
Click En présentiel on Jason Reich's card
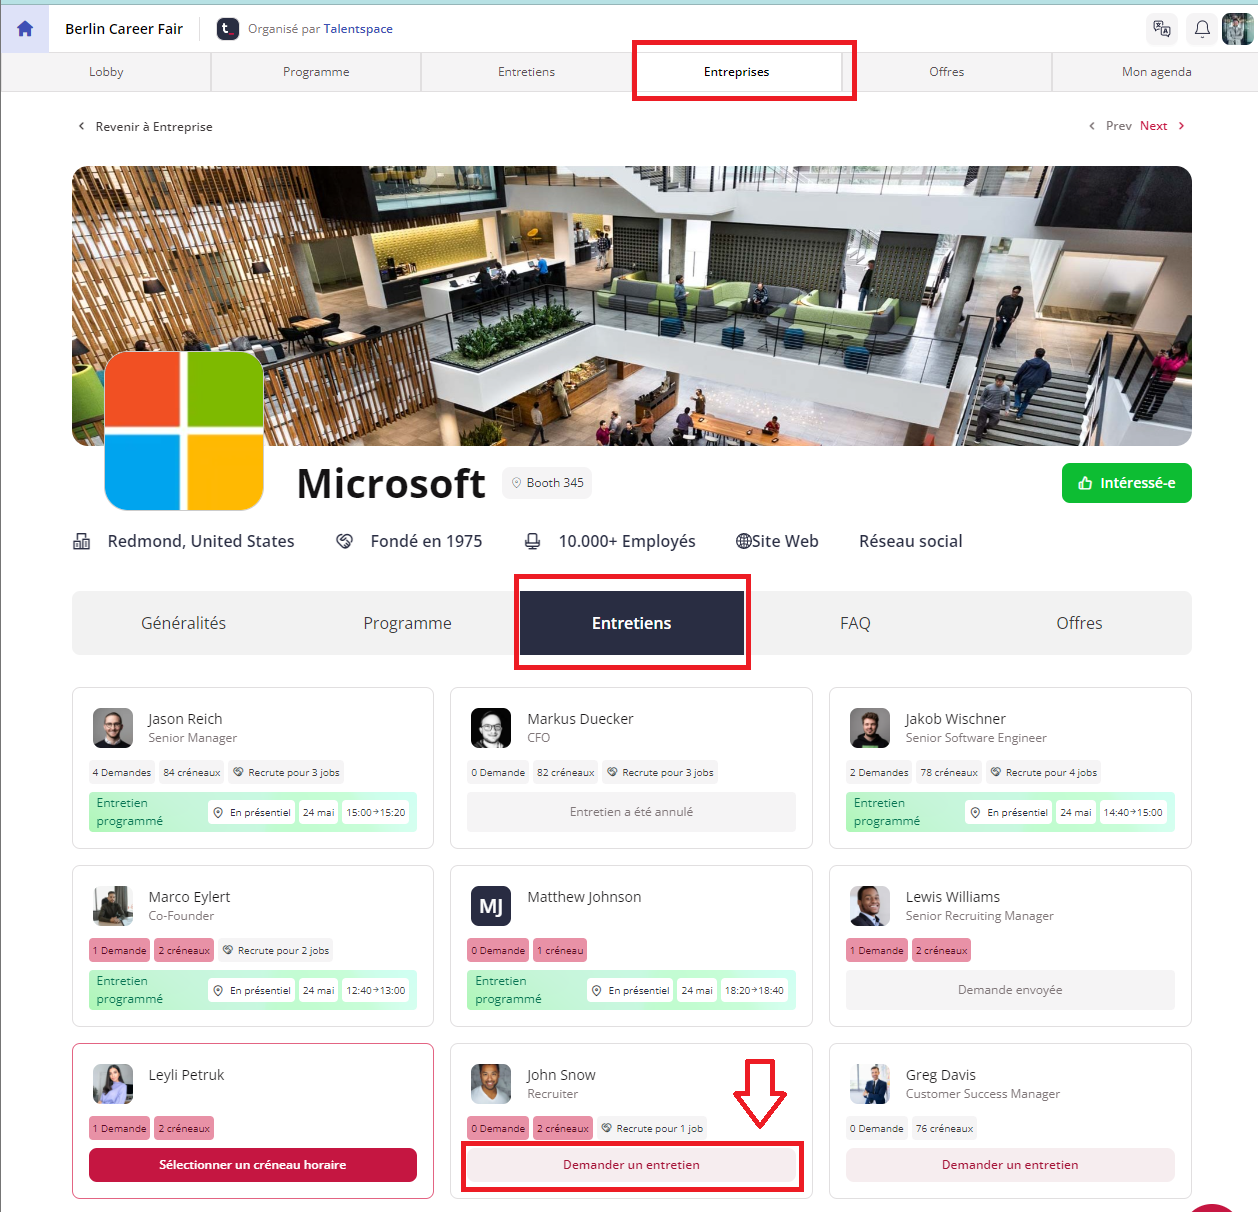pyautogui.click(x=252, y=812)
